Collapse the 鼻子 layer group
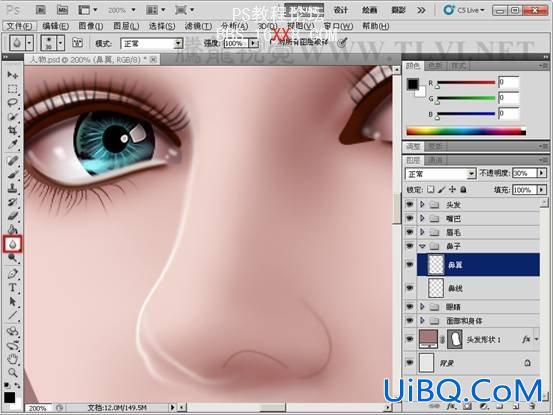The height and width of the screenshot is (415, 553). point(422,246)
